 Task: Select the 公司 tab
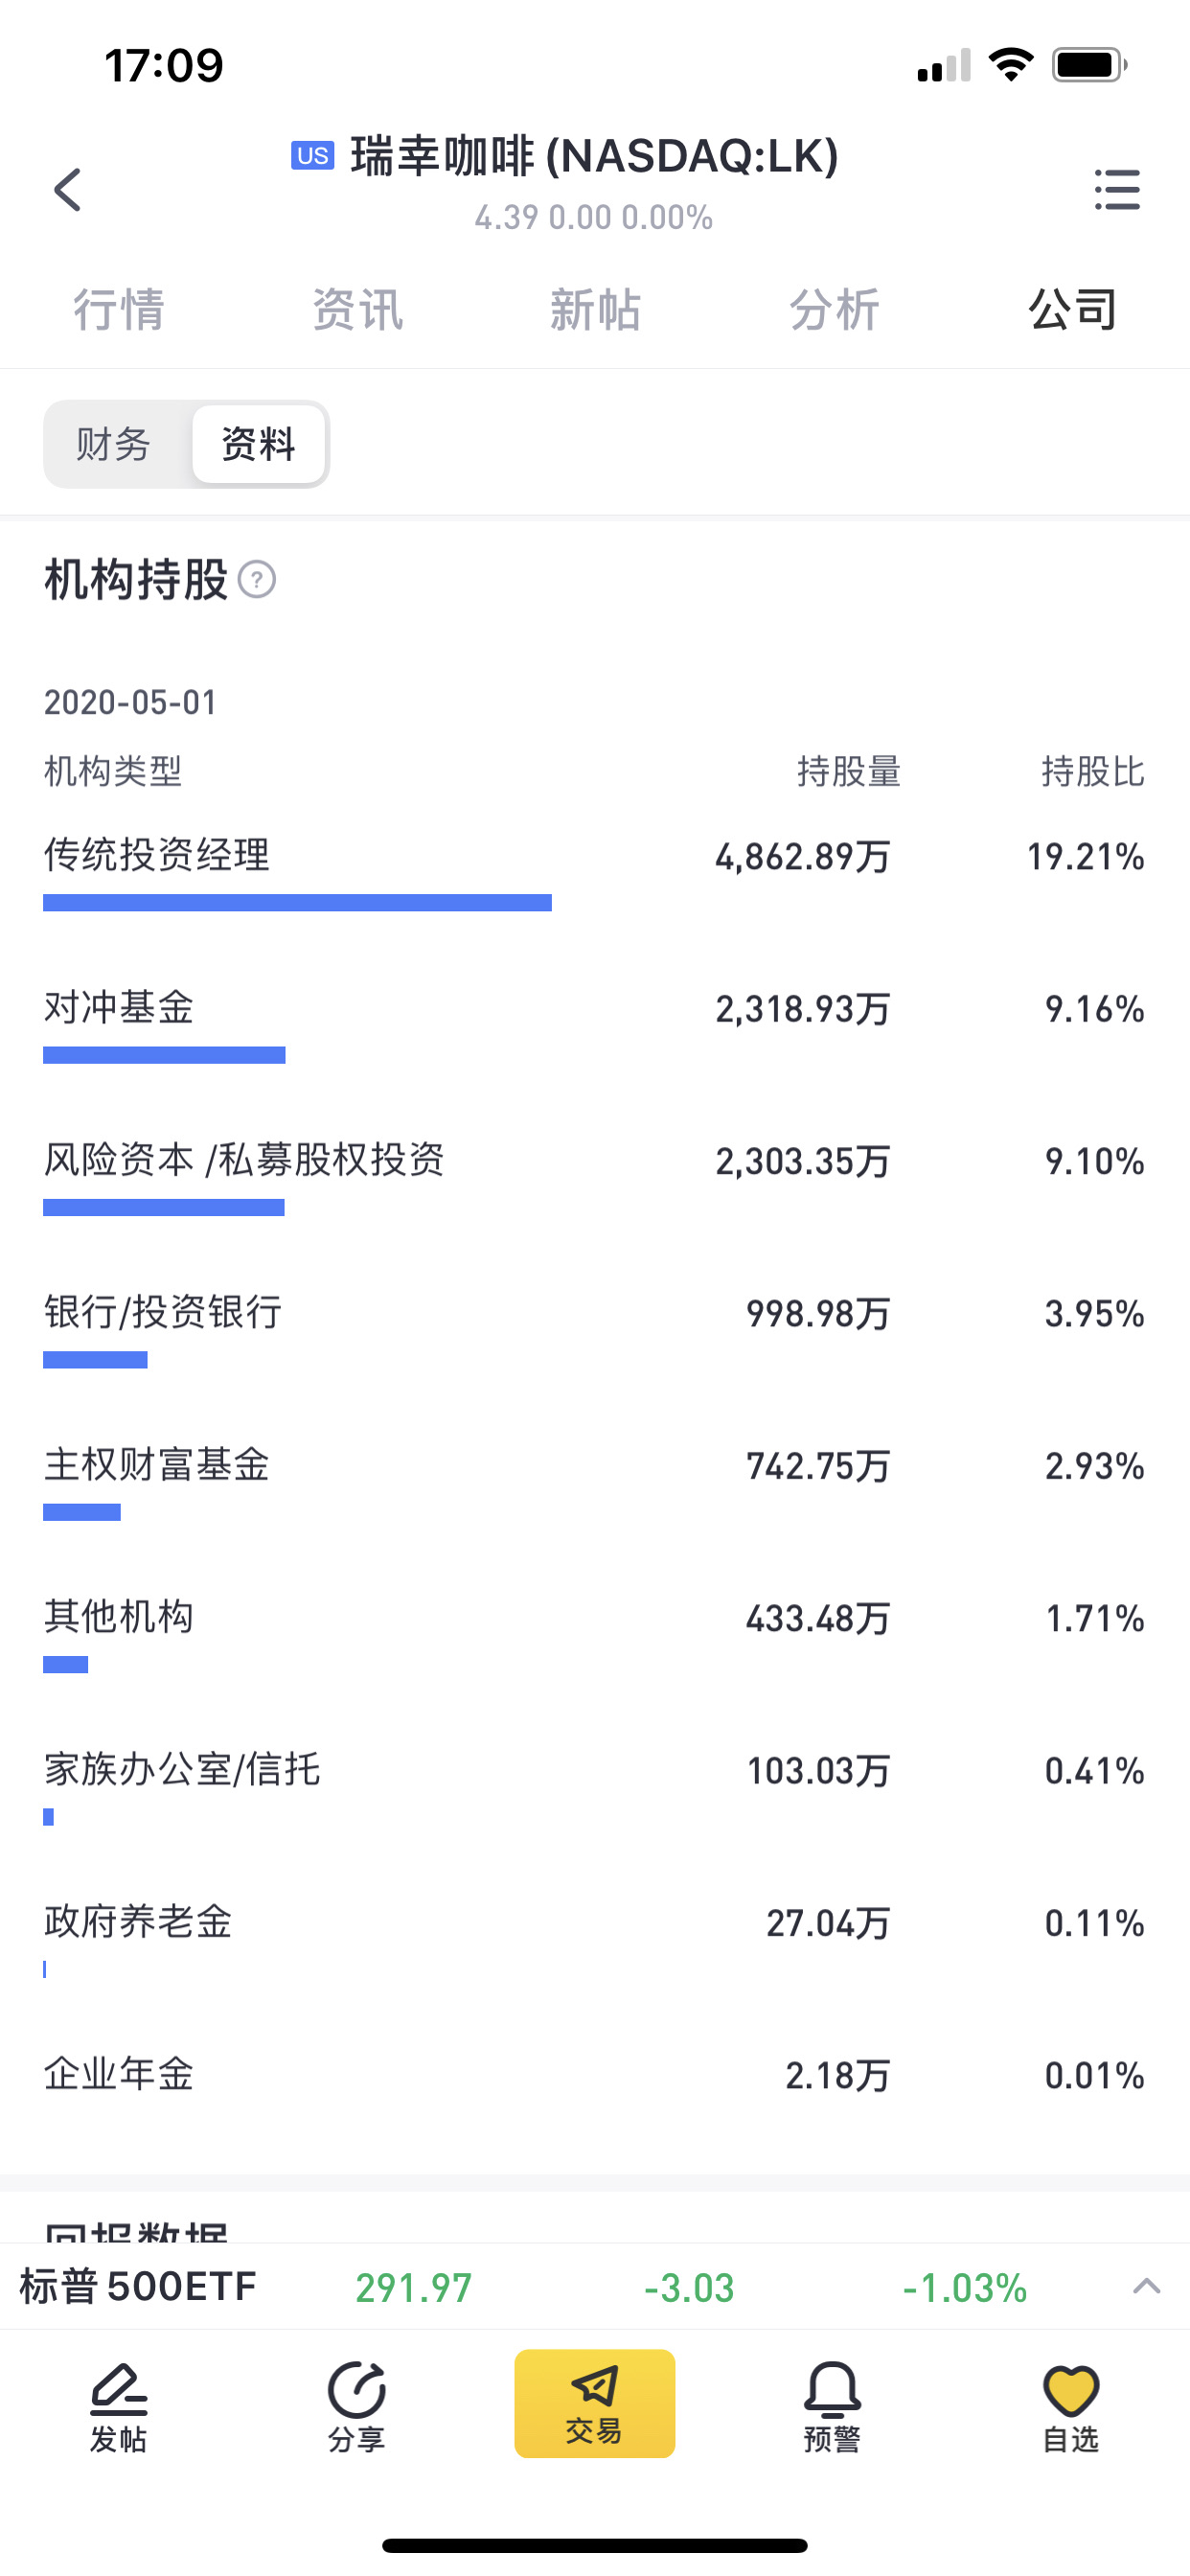tap(1072, 309)
